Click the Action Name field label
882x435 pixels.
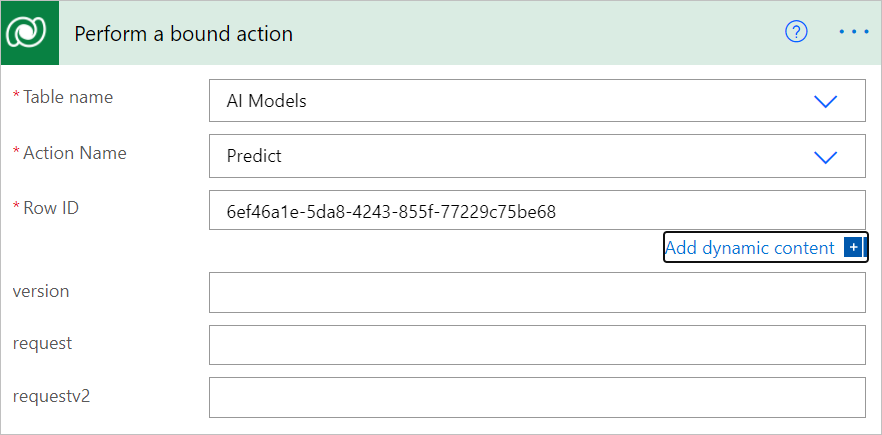click(x=75, y=153)
